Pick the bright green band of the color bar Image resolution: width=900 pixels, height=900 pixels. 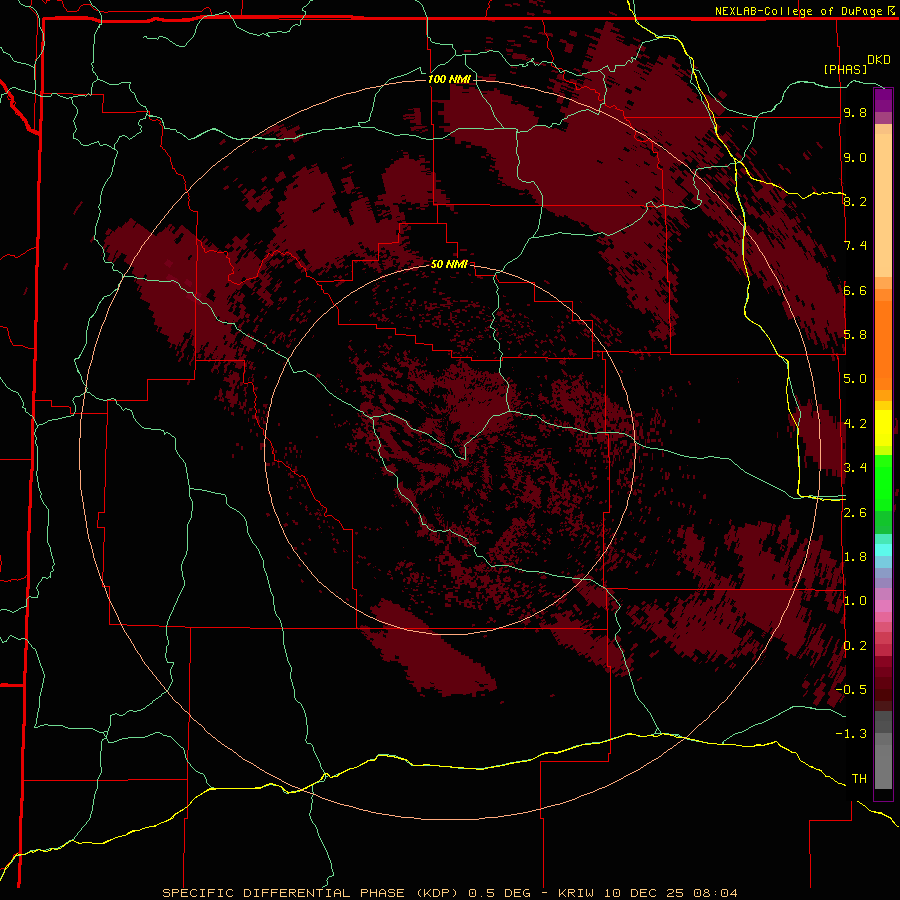(x=883, y=482)
